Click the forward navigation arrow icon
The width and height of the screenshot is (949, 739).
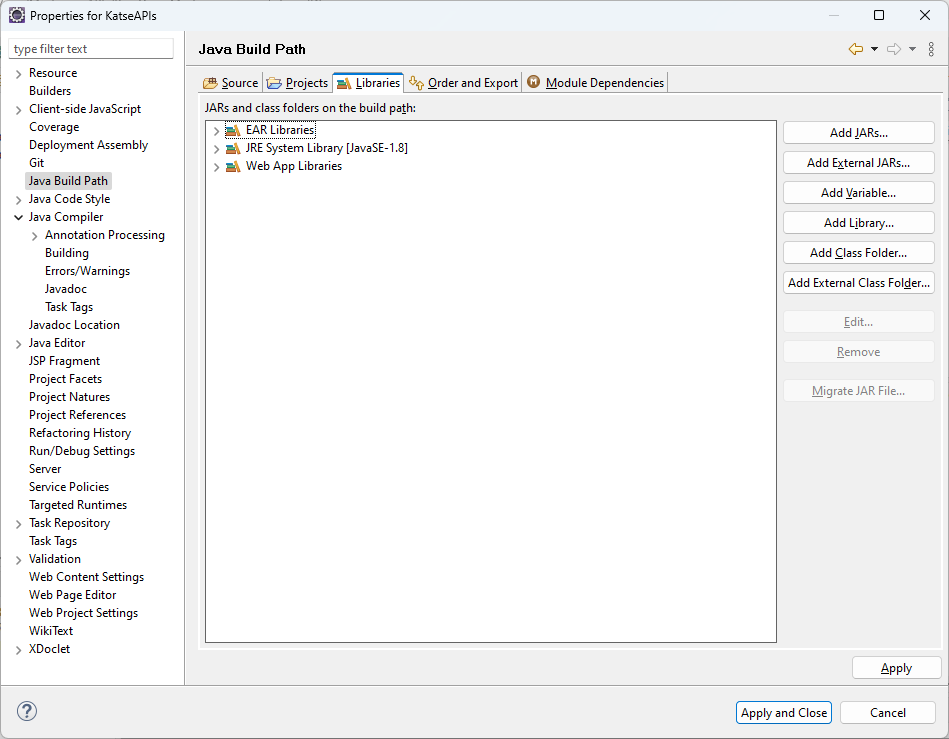point(894,49)
